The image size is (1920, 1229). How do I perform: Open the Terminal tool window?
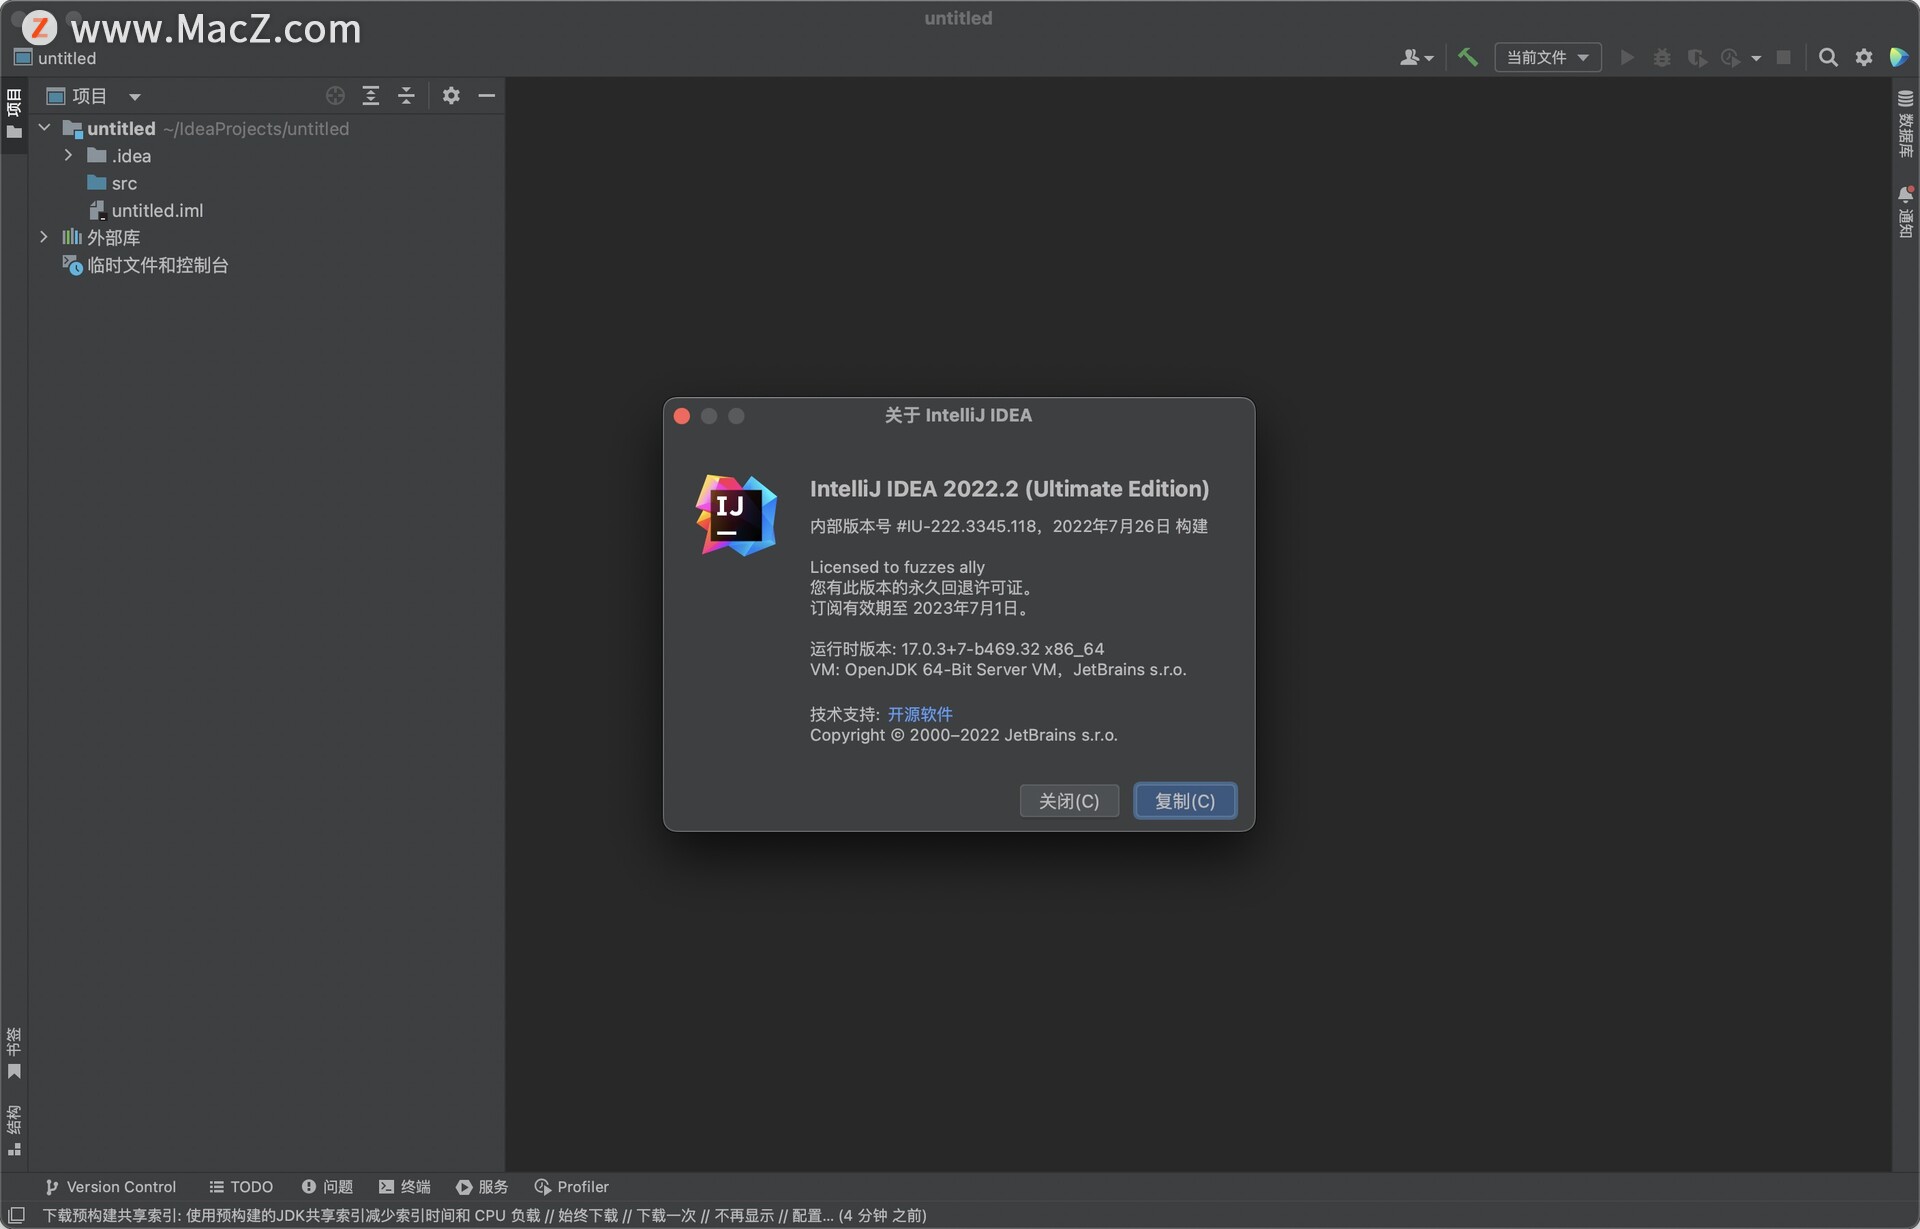click(404, 1186)
